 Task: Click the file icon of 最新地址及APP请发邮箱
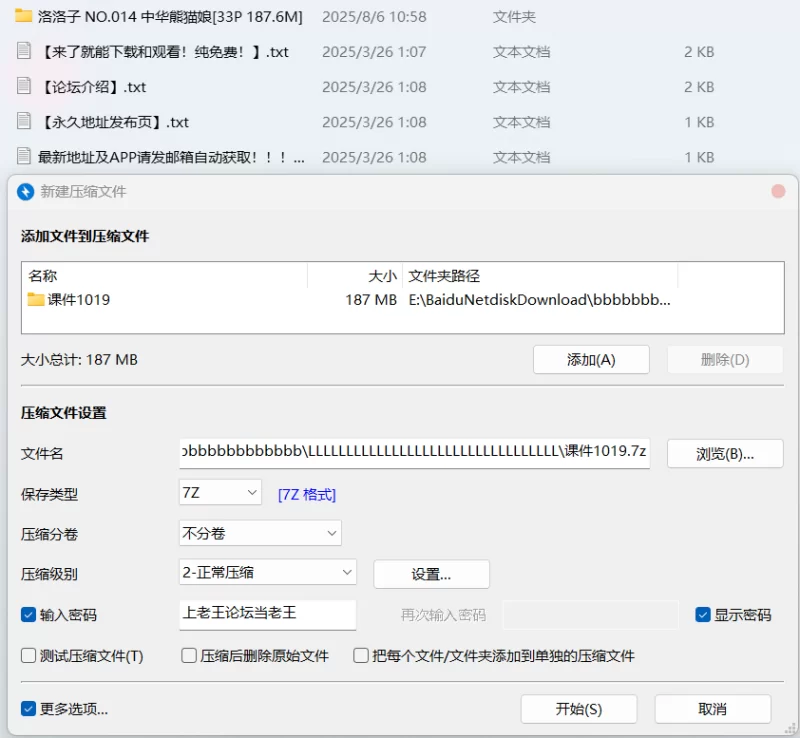23,156
